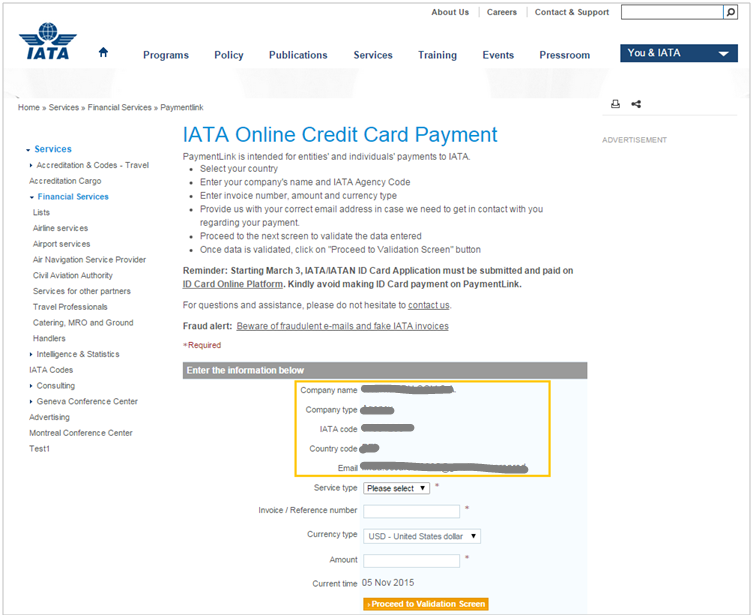Click Home in the breadcrumb
This screenshot has height=615, width=751.
(29, 107)
